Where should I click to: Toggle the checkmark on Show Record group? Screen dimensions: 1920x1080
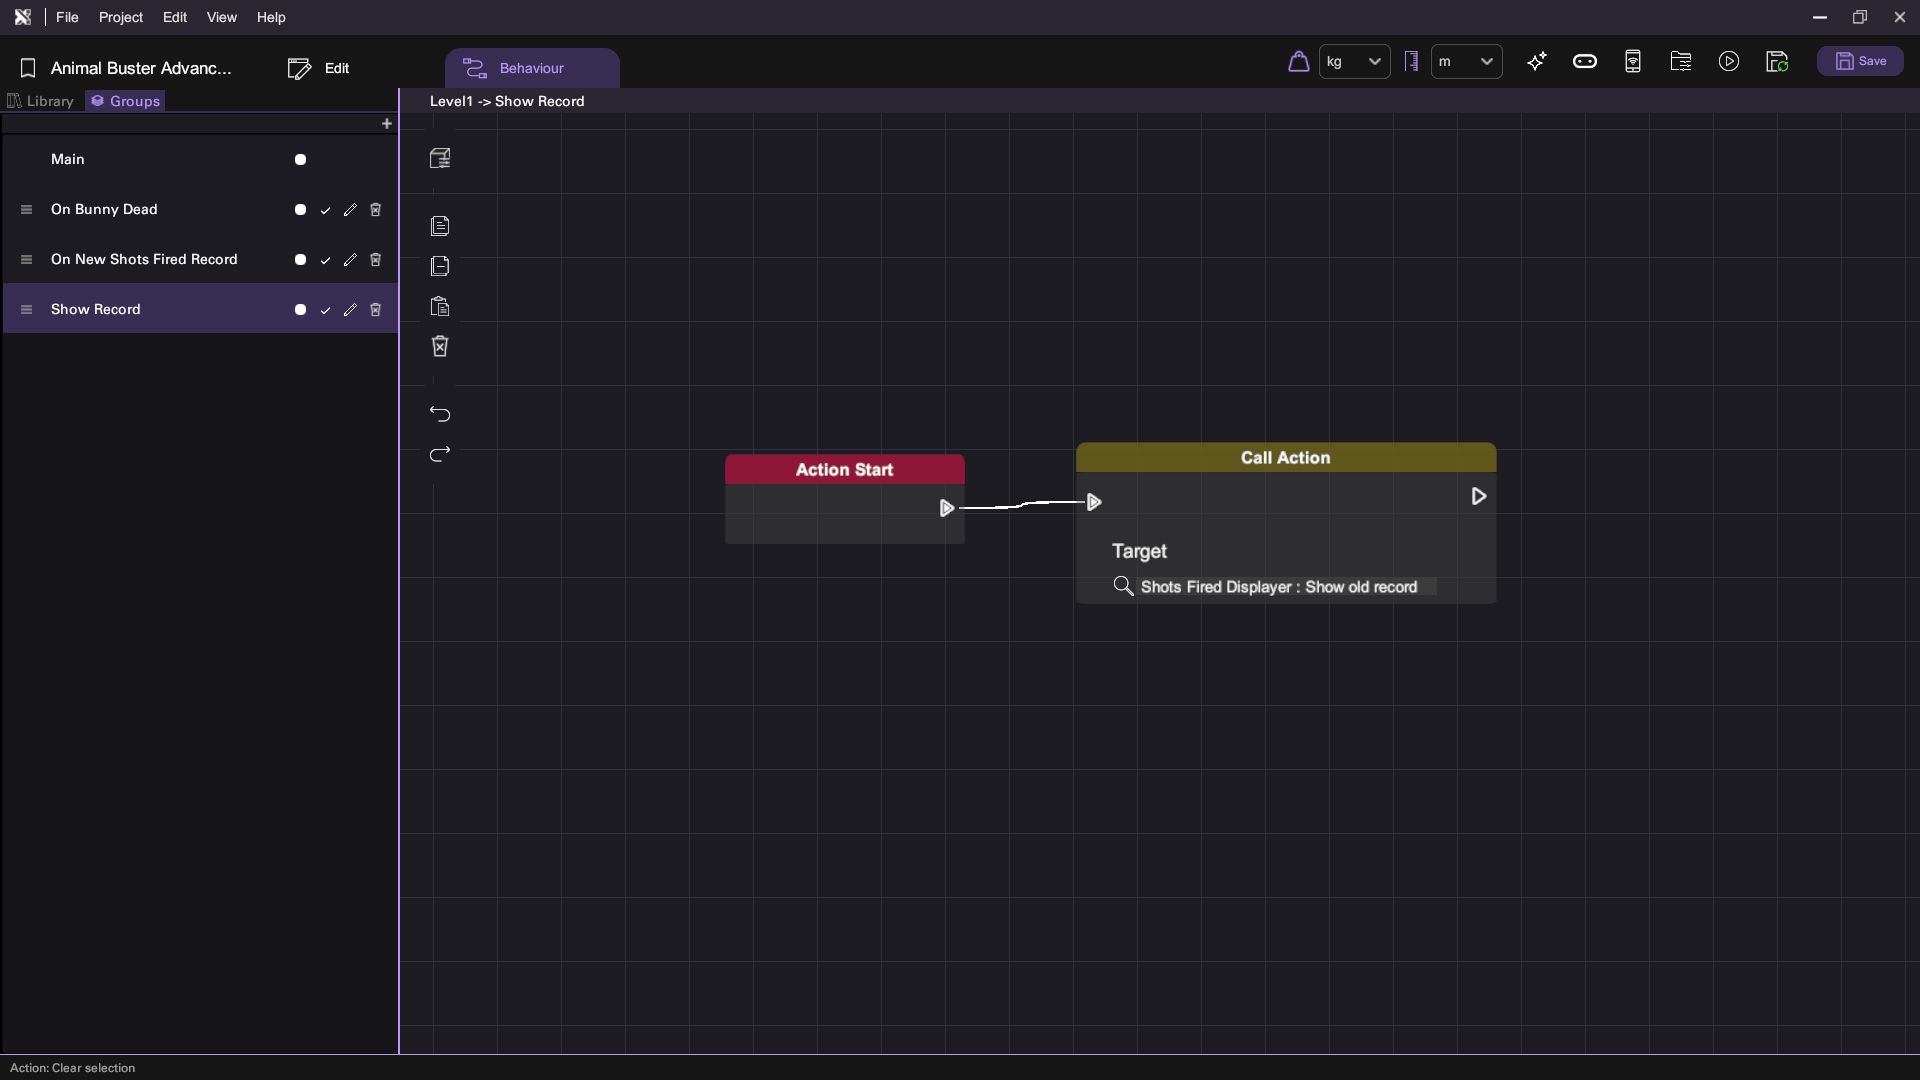point(325,310)
